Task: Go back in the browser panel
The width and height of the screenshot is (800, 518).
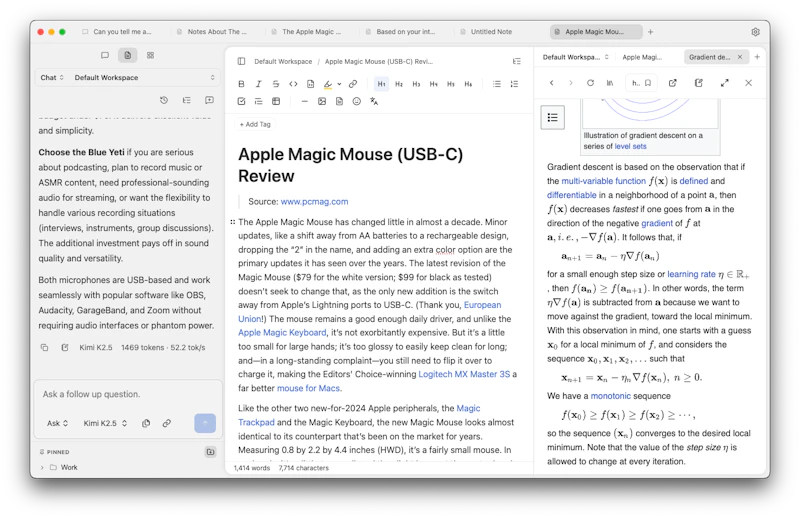Action: (x=552, y=83)
